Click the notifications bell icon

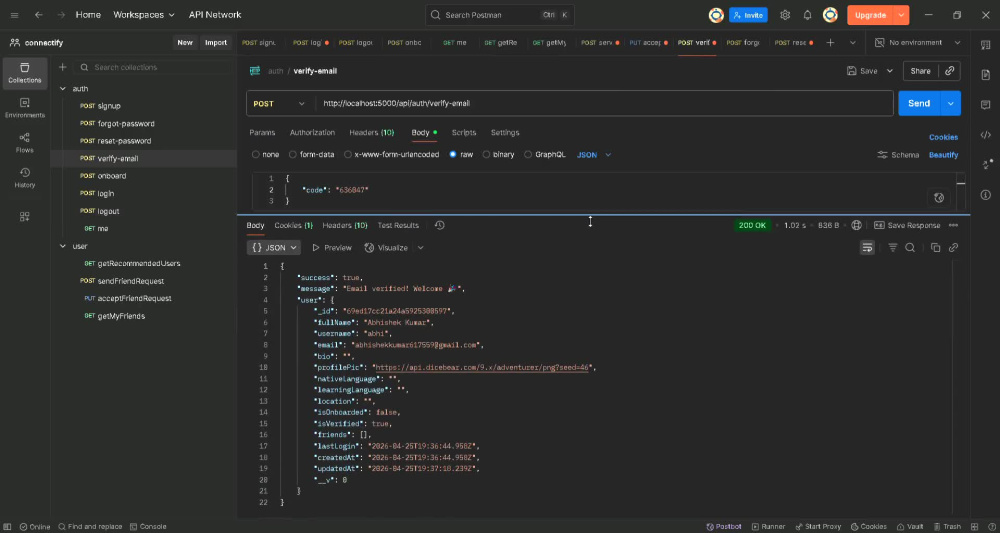807,15
